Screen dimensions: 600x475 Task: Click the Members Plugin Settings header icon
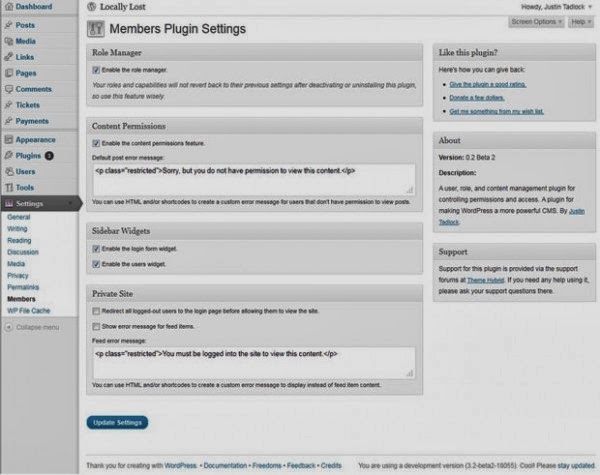96,29
